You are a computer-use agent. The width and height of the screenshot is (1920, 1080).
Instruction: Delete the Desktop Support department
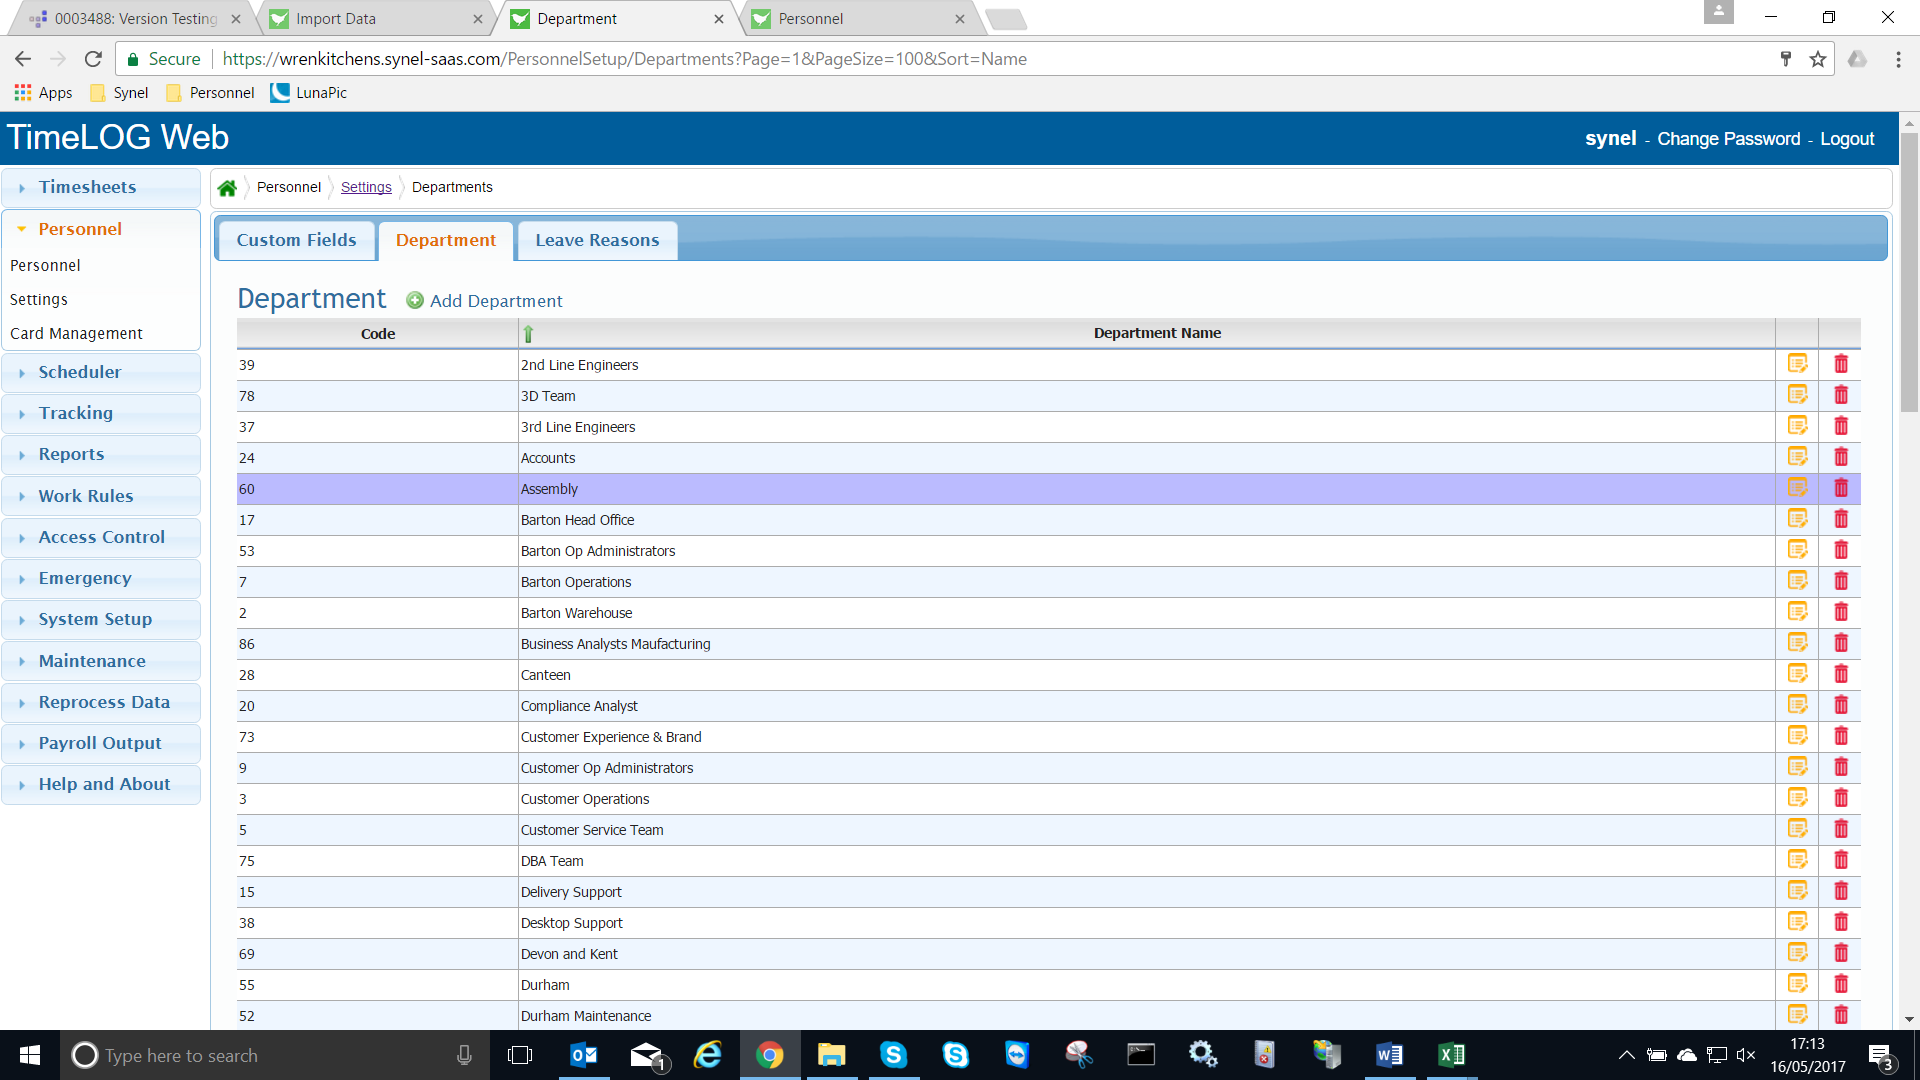pos(1841,922)
